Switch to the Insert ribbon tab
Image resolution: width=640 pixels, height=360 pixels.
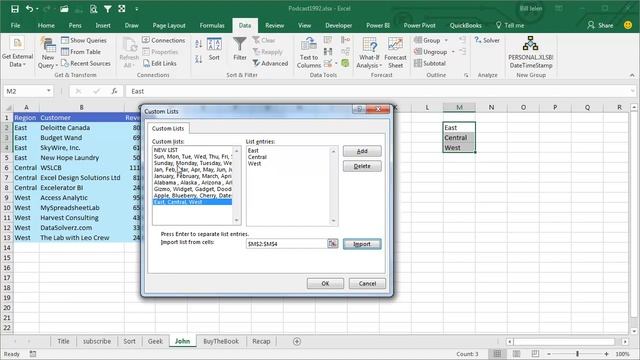pyautogui.click(x=103, y=25)
